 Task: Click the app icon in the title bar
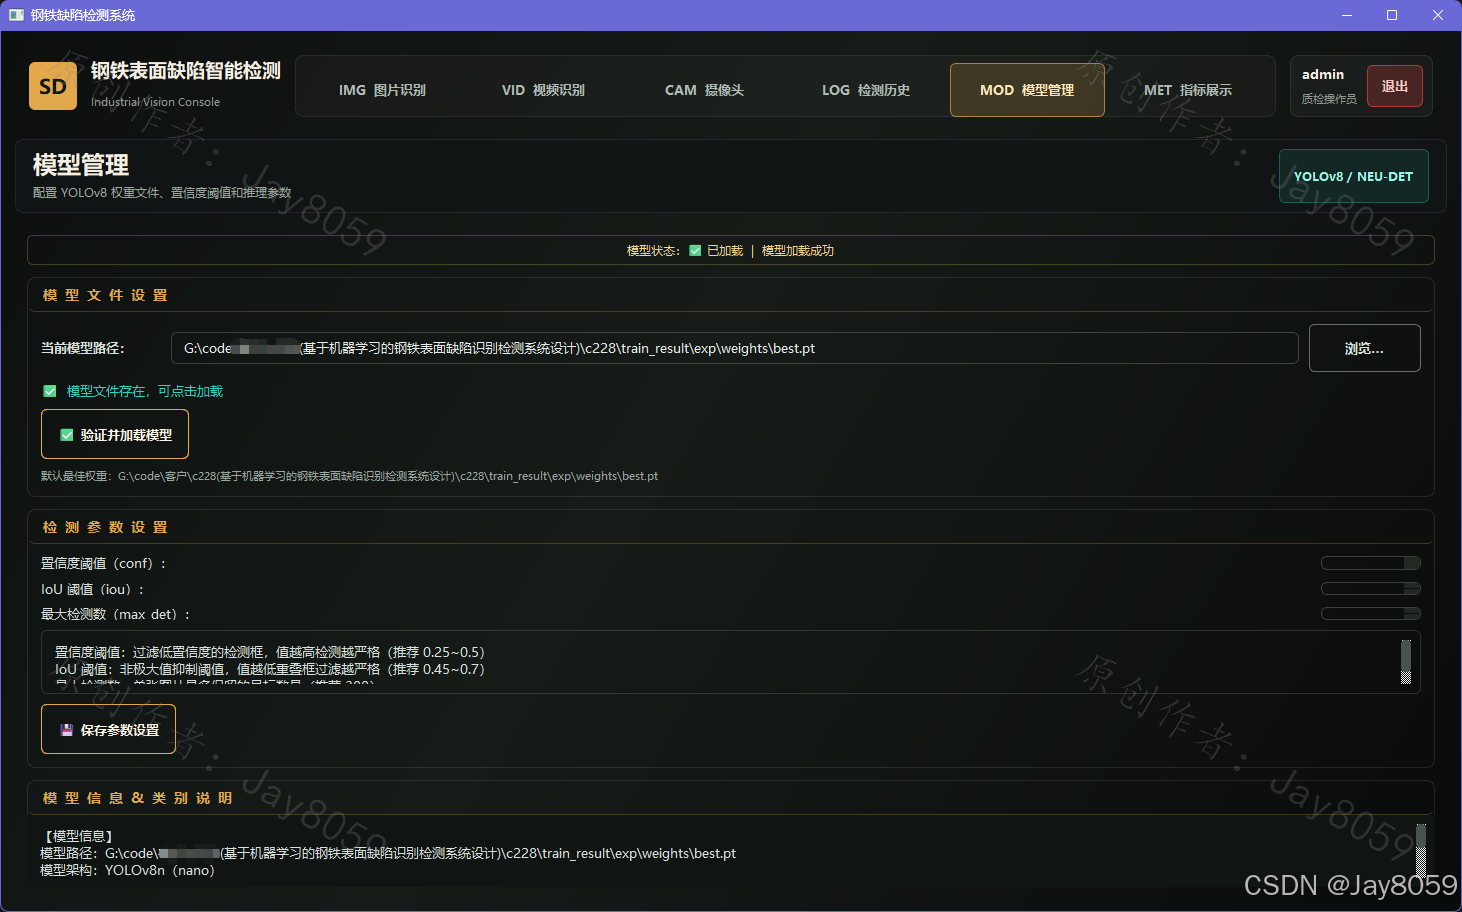click(x=16, y=15)
